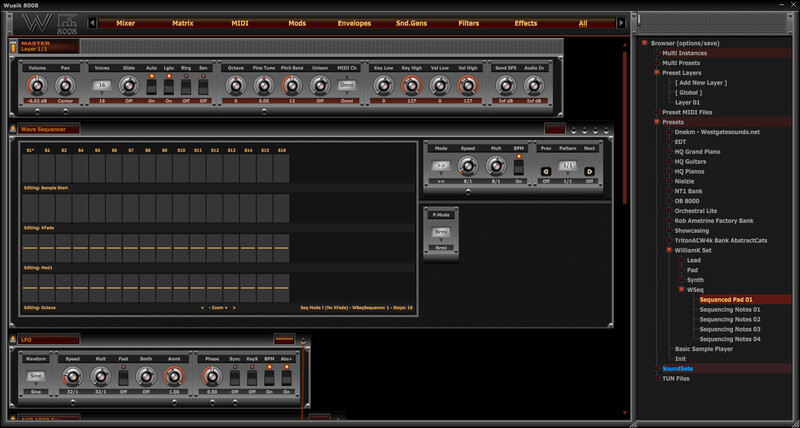Open the Voices dropdown showing 16

102,85
